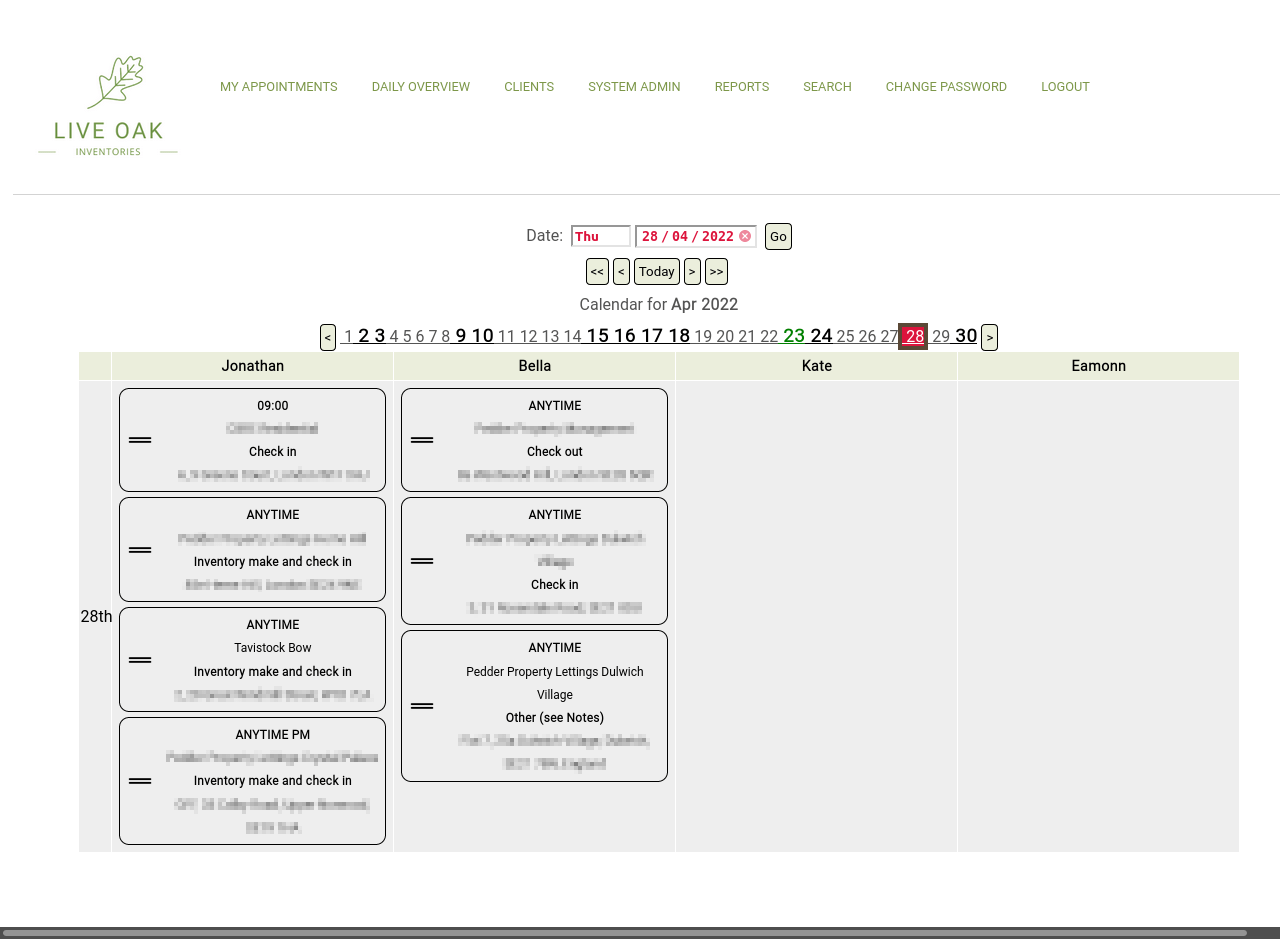Select day 24 in the April calendar
The image size is (1280, 939).
(821, 336)
